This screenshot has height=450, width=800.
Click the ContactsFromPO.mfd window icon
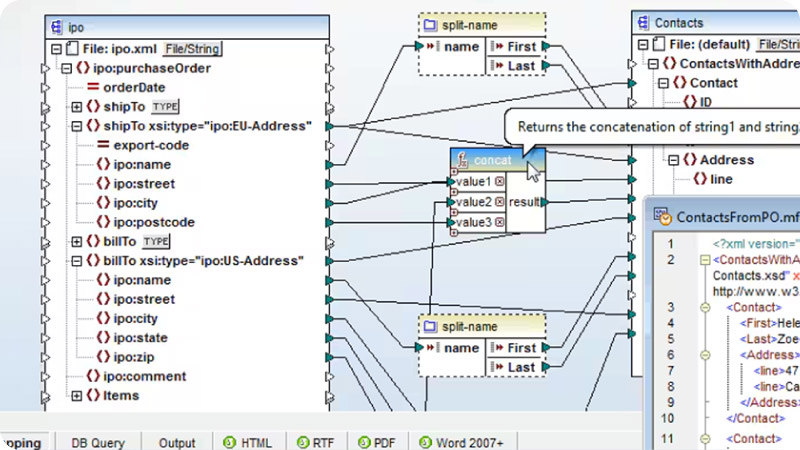pyautogui.click(x=662, y=216)
